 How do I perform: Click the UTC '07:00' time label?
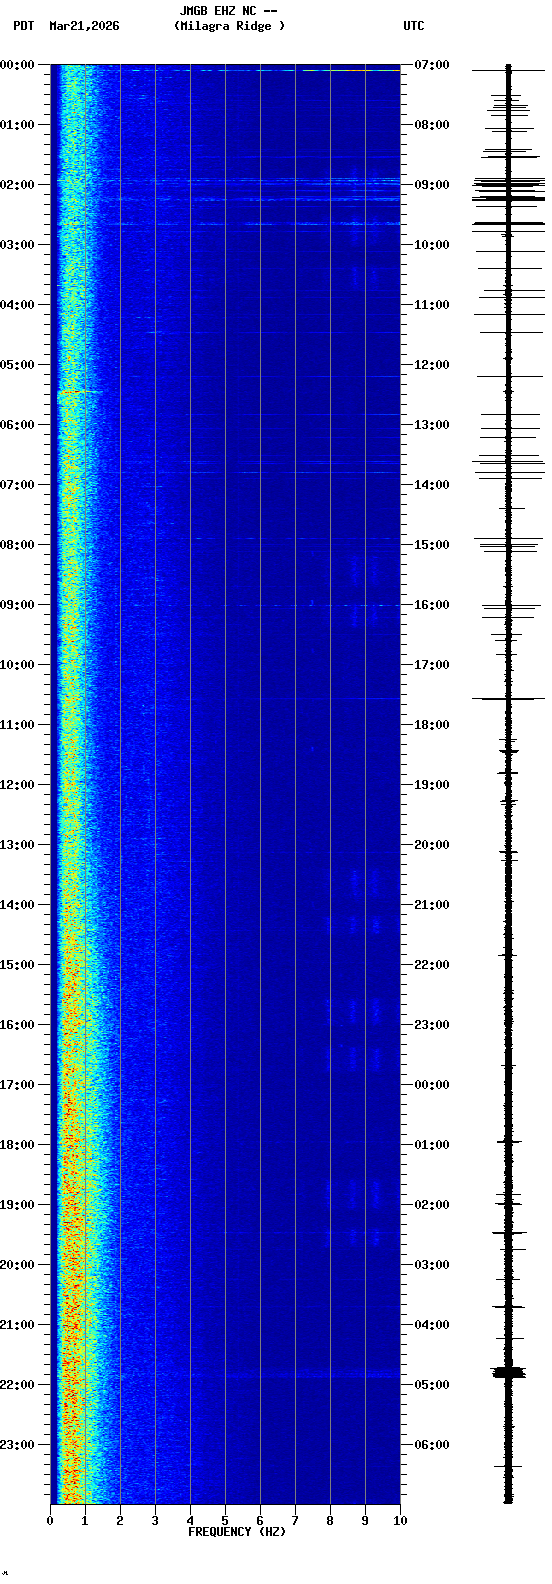(432, 65)
